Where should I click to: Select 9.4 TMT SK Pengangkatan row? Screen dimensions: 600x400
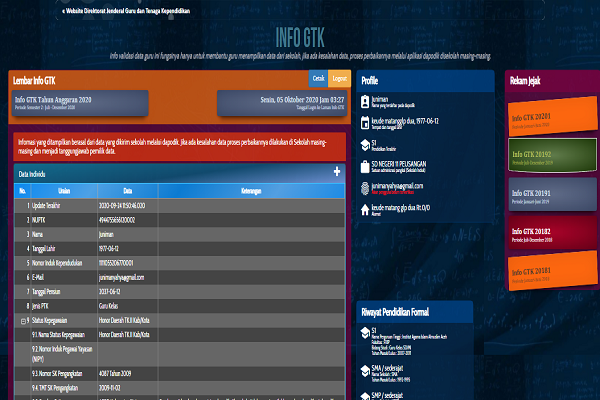[179, 388]
